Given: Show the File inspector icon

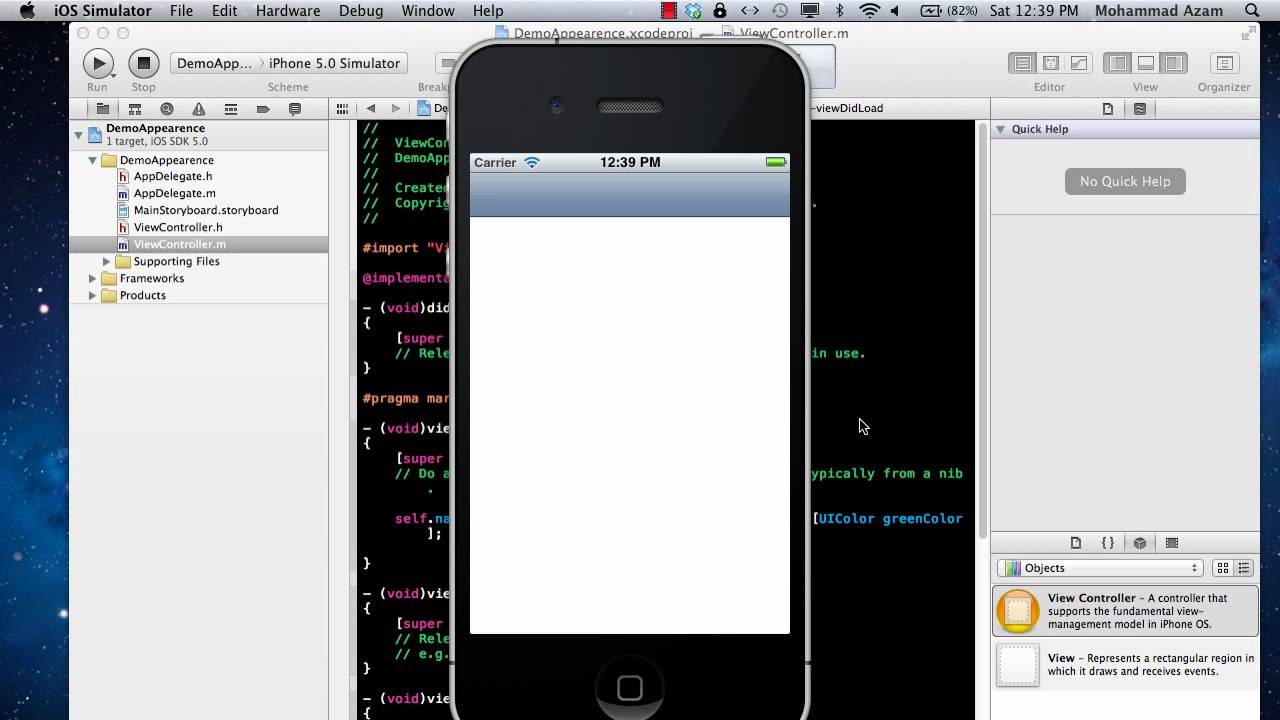Looking at the screenshot, I should click(x=1108, y=109).
